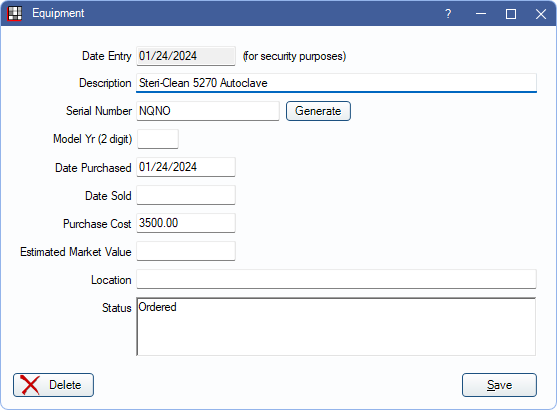Select the Model Yr input box
The height and width of the screenshot is (410, 557).
click(x=158, y=139)
